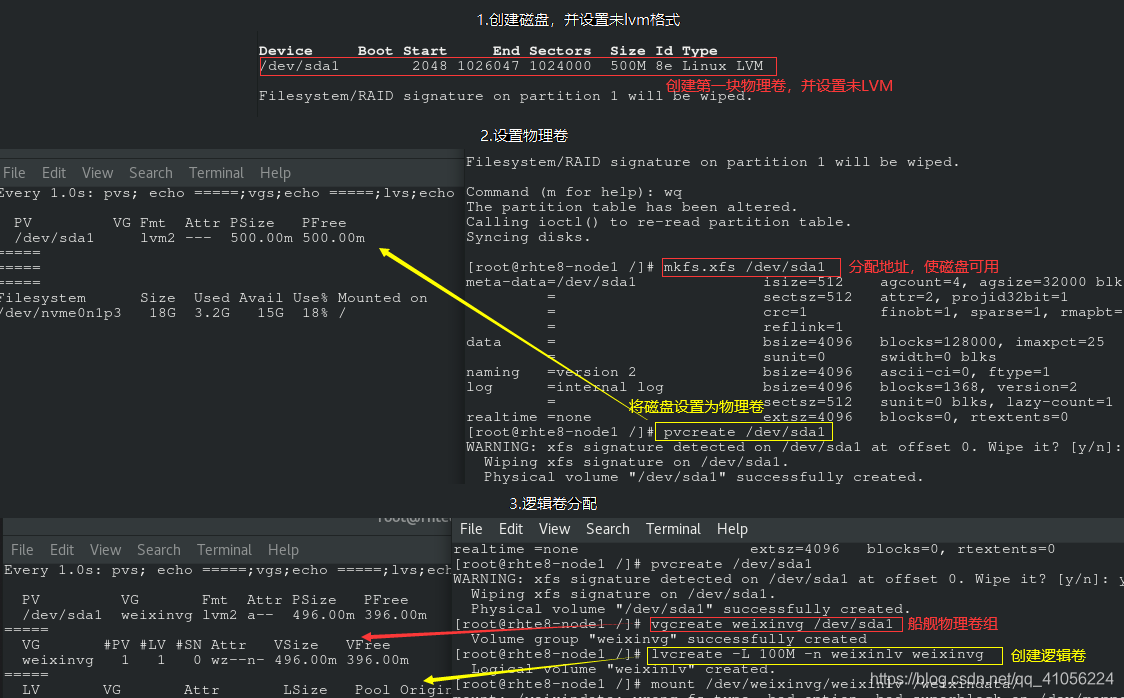Open View menu in terminal running vgcreate
The width and height of the screenshot is (1124, 698).
[x=554, y=529]
